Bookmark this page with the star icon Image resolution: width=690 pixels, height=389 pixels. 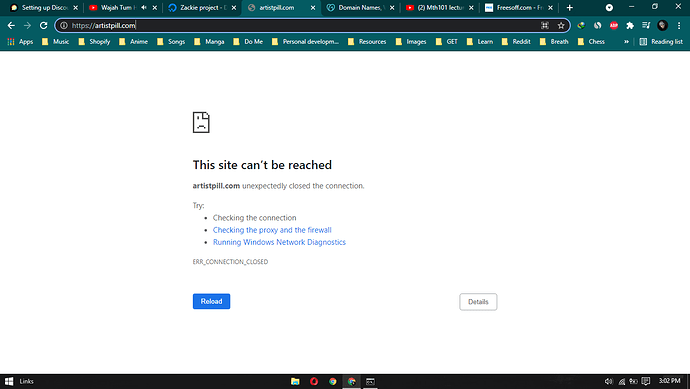pyautogui.click(x=561, y=26)
